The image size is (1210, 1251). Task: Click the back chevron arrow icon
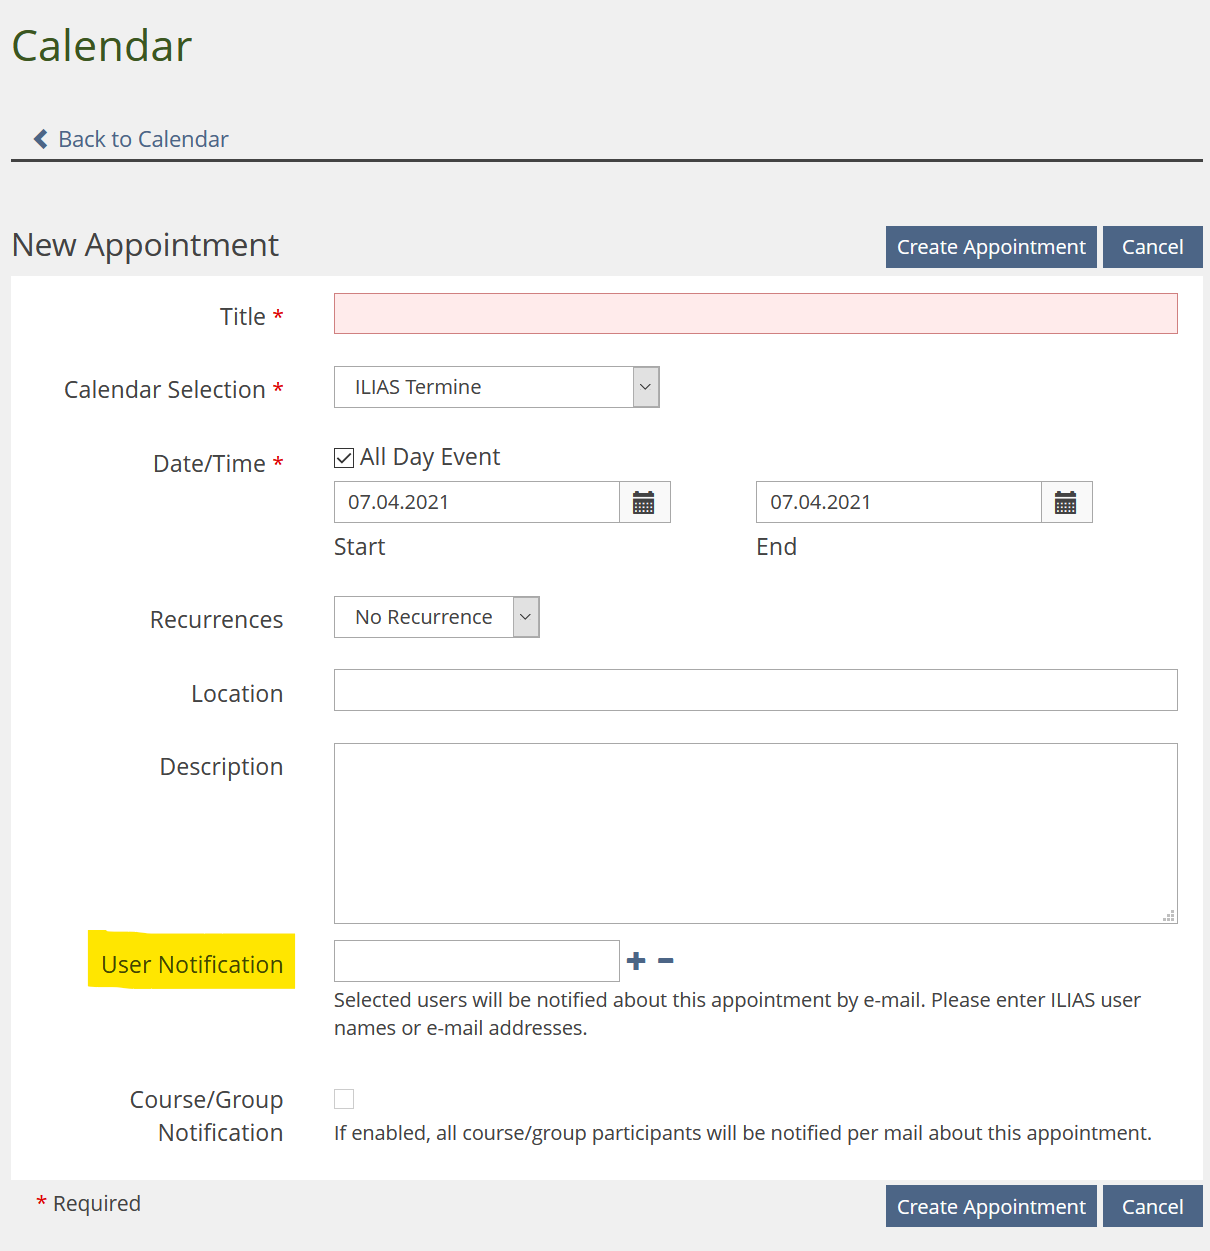click(x=41, y=139)
